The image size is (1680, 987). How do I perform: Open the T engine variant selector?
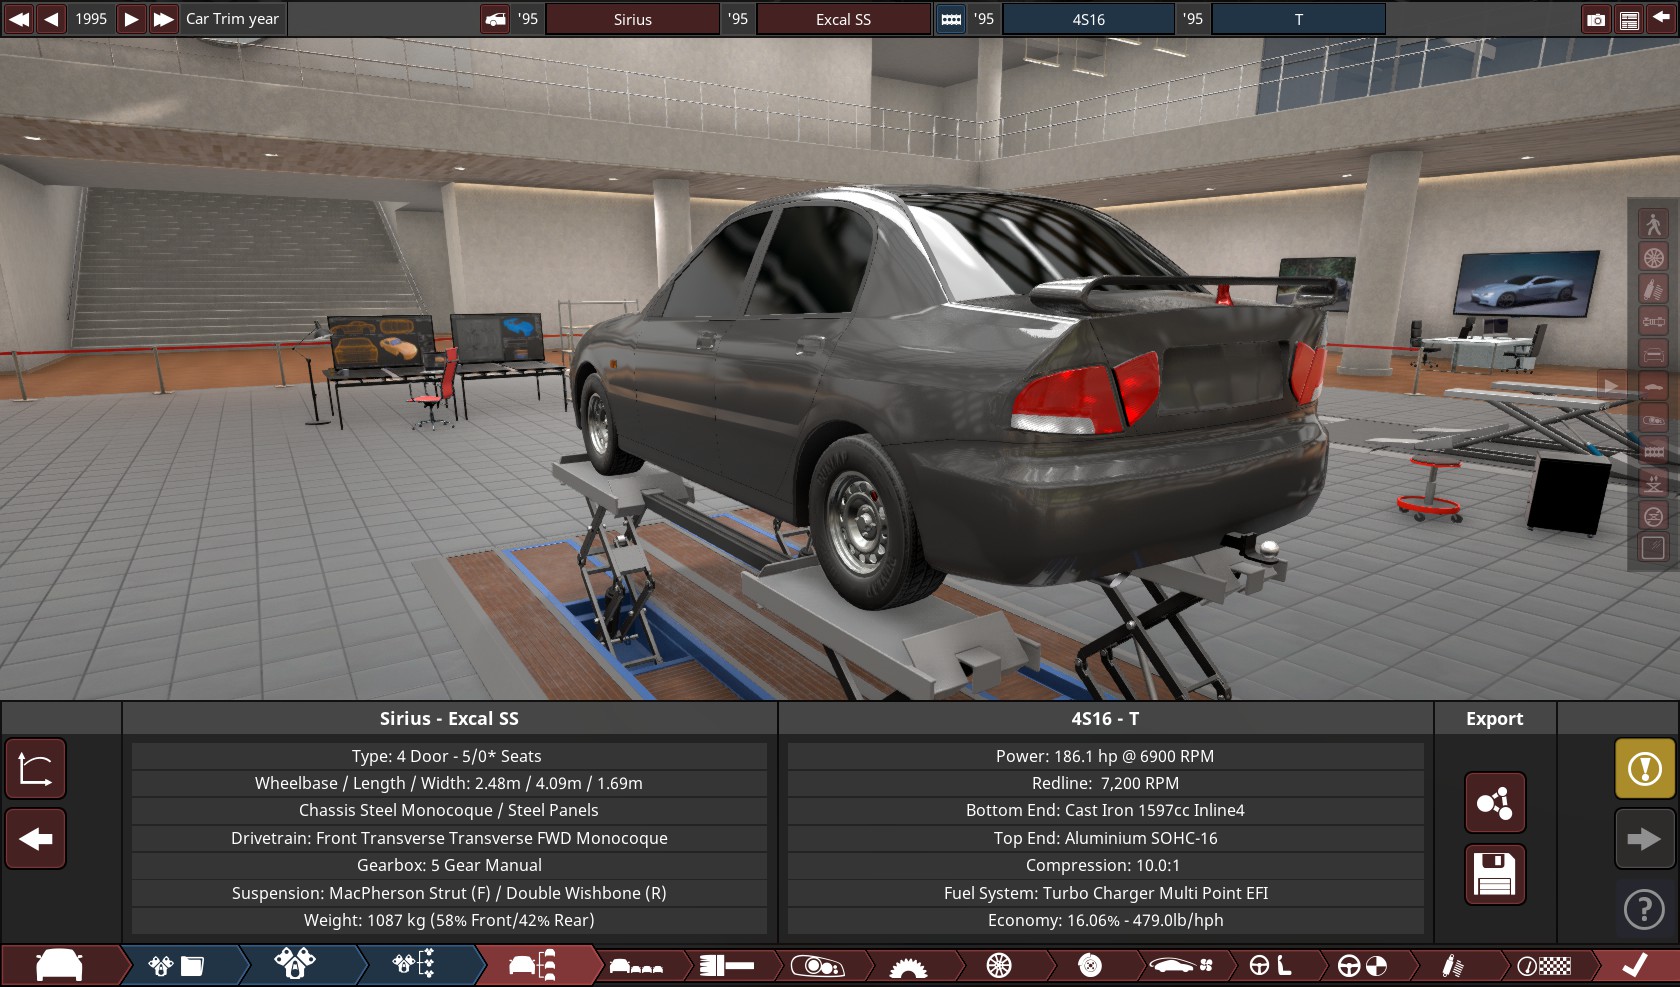pos(1298,19)
